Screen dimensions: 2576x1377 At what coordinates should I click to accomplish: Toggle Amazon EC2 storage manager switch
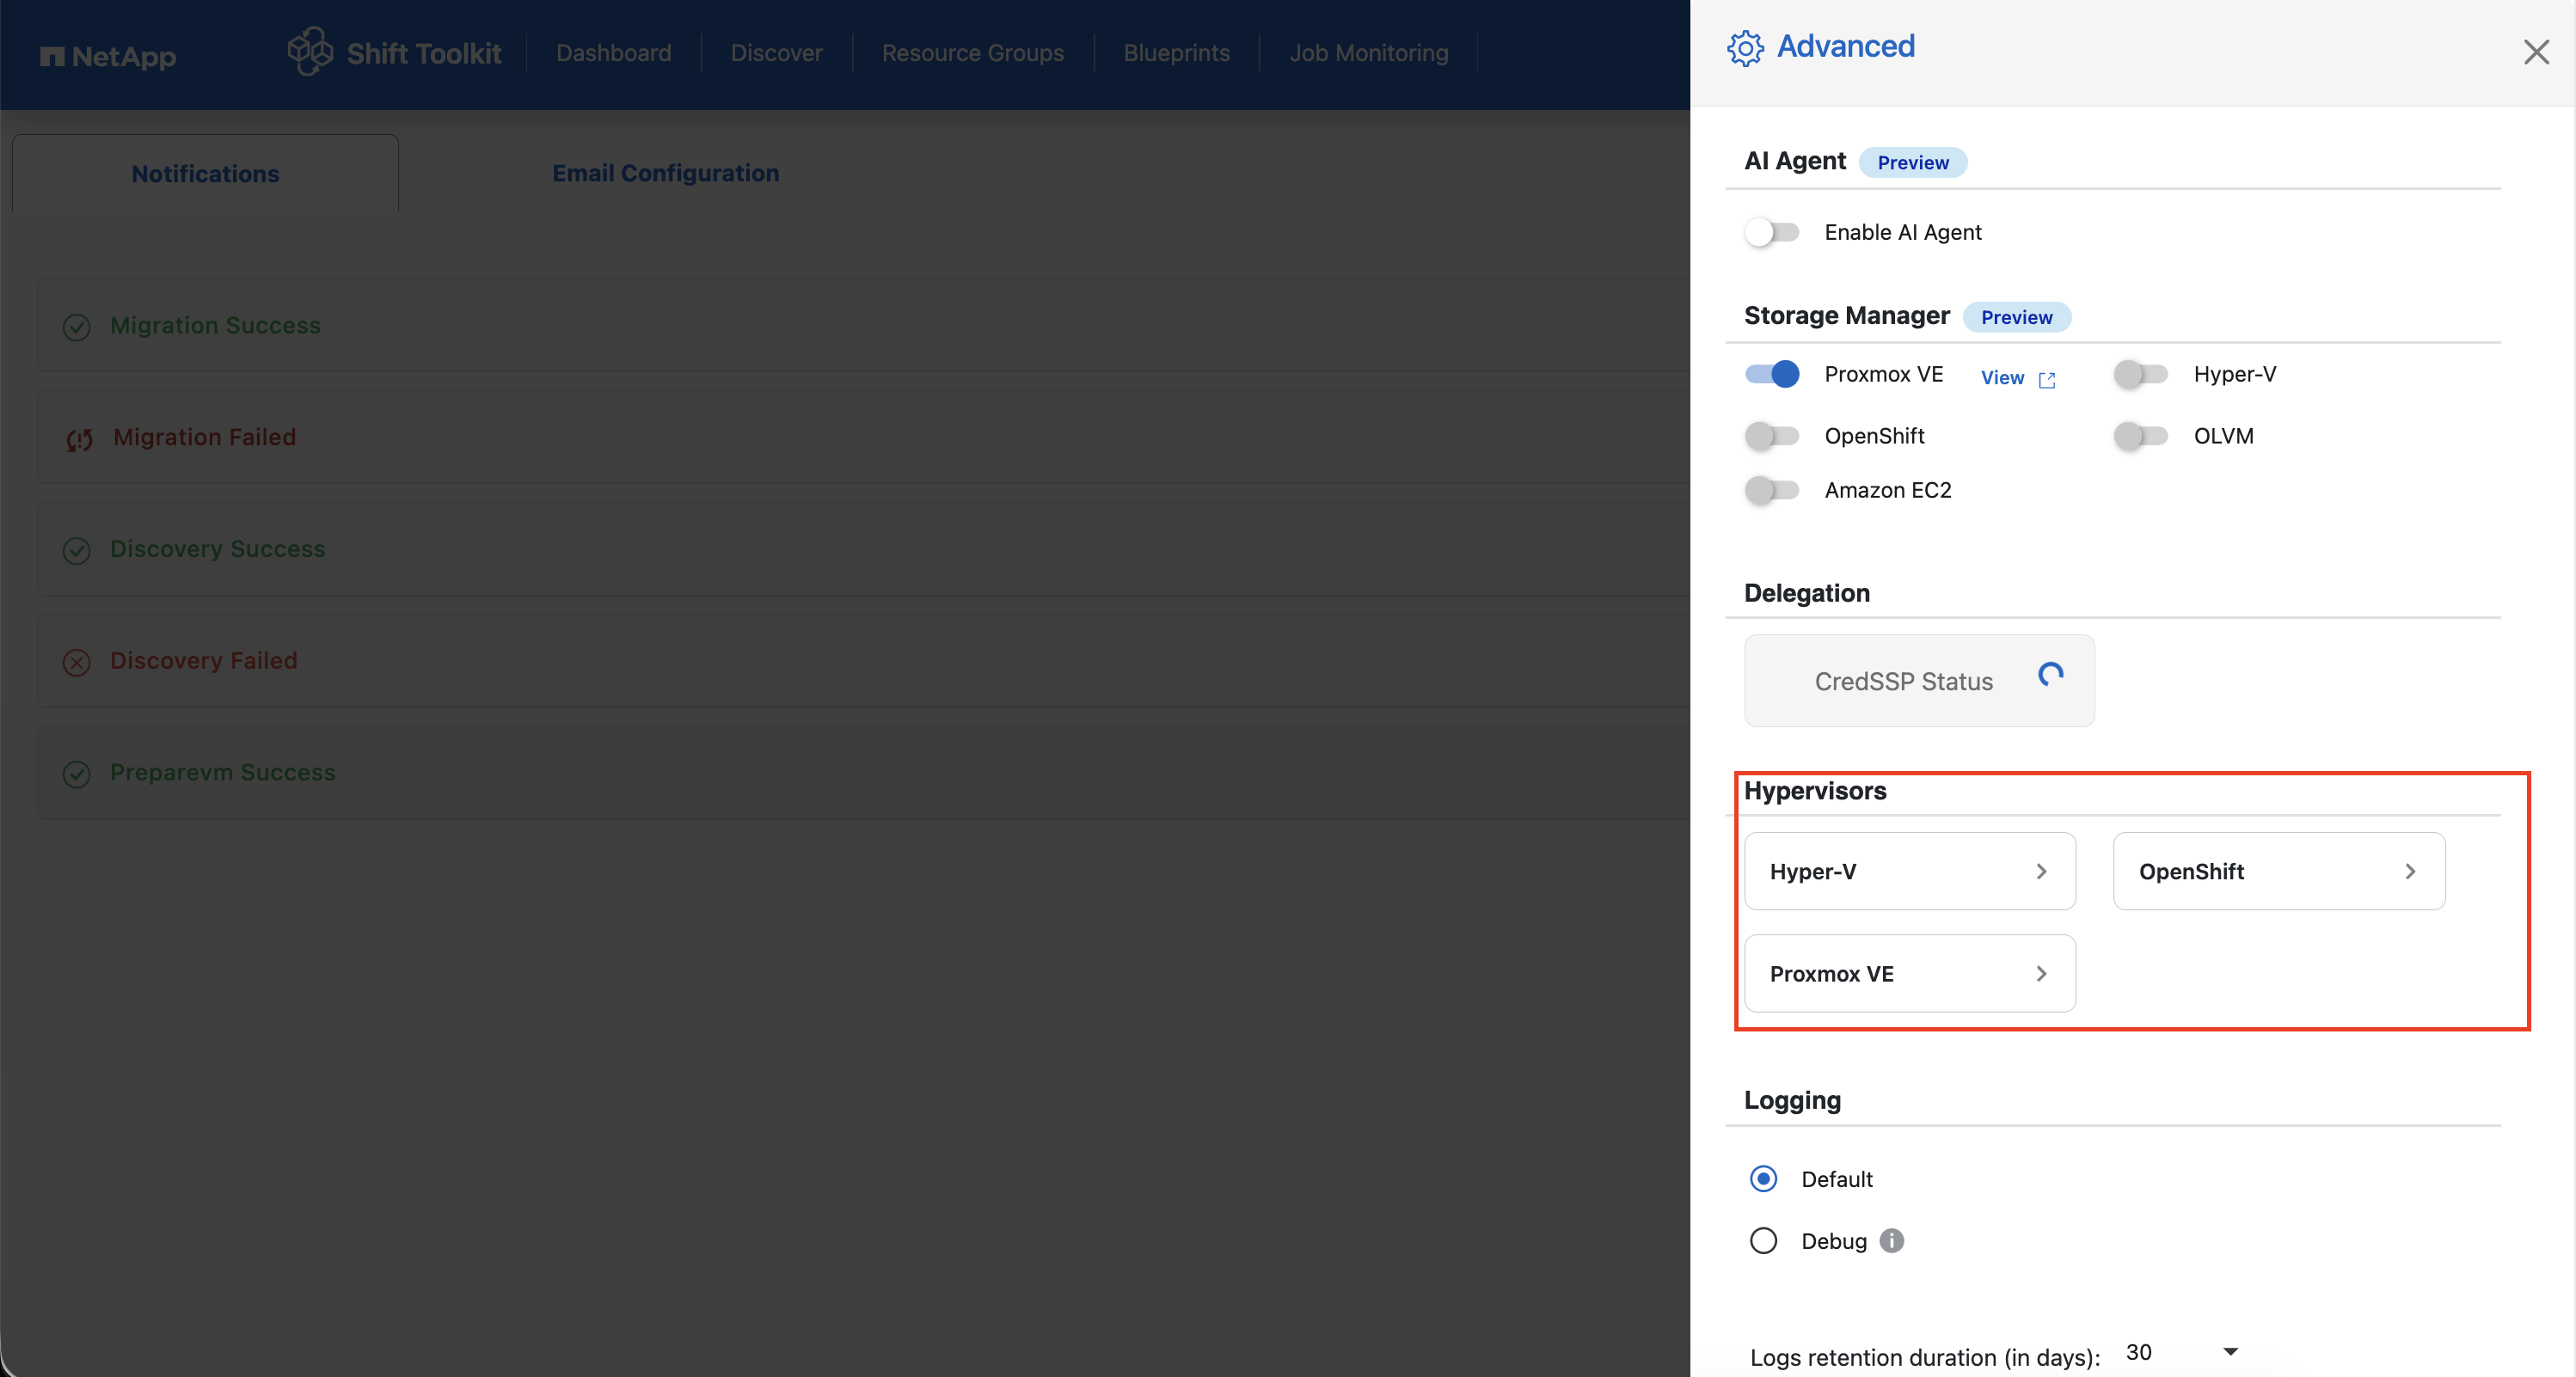[1771, 490]
